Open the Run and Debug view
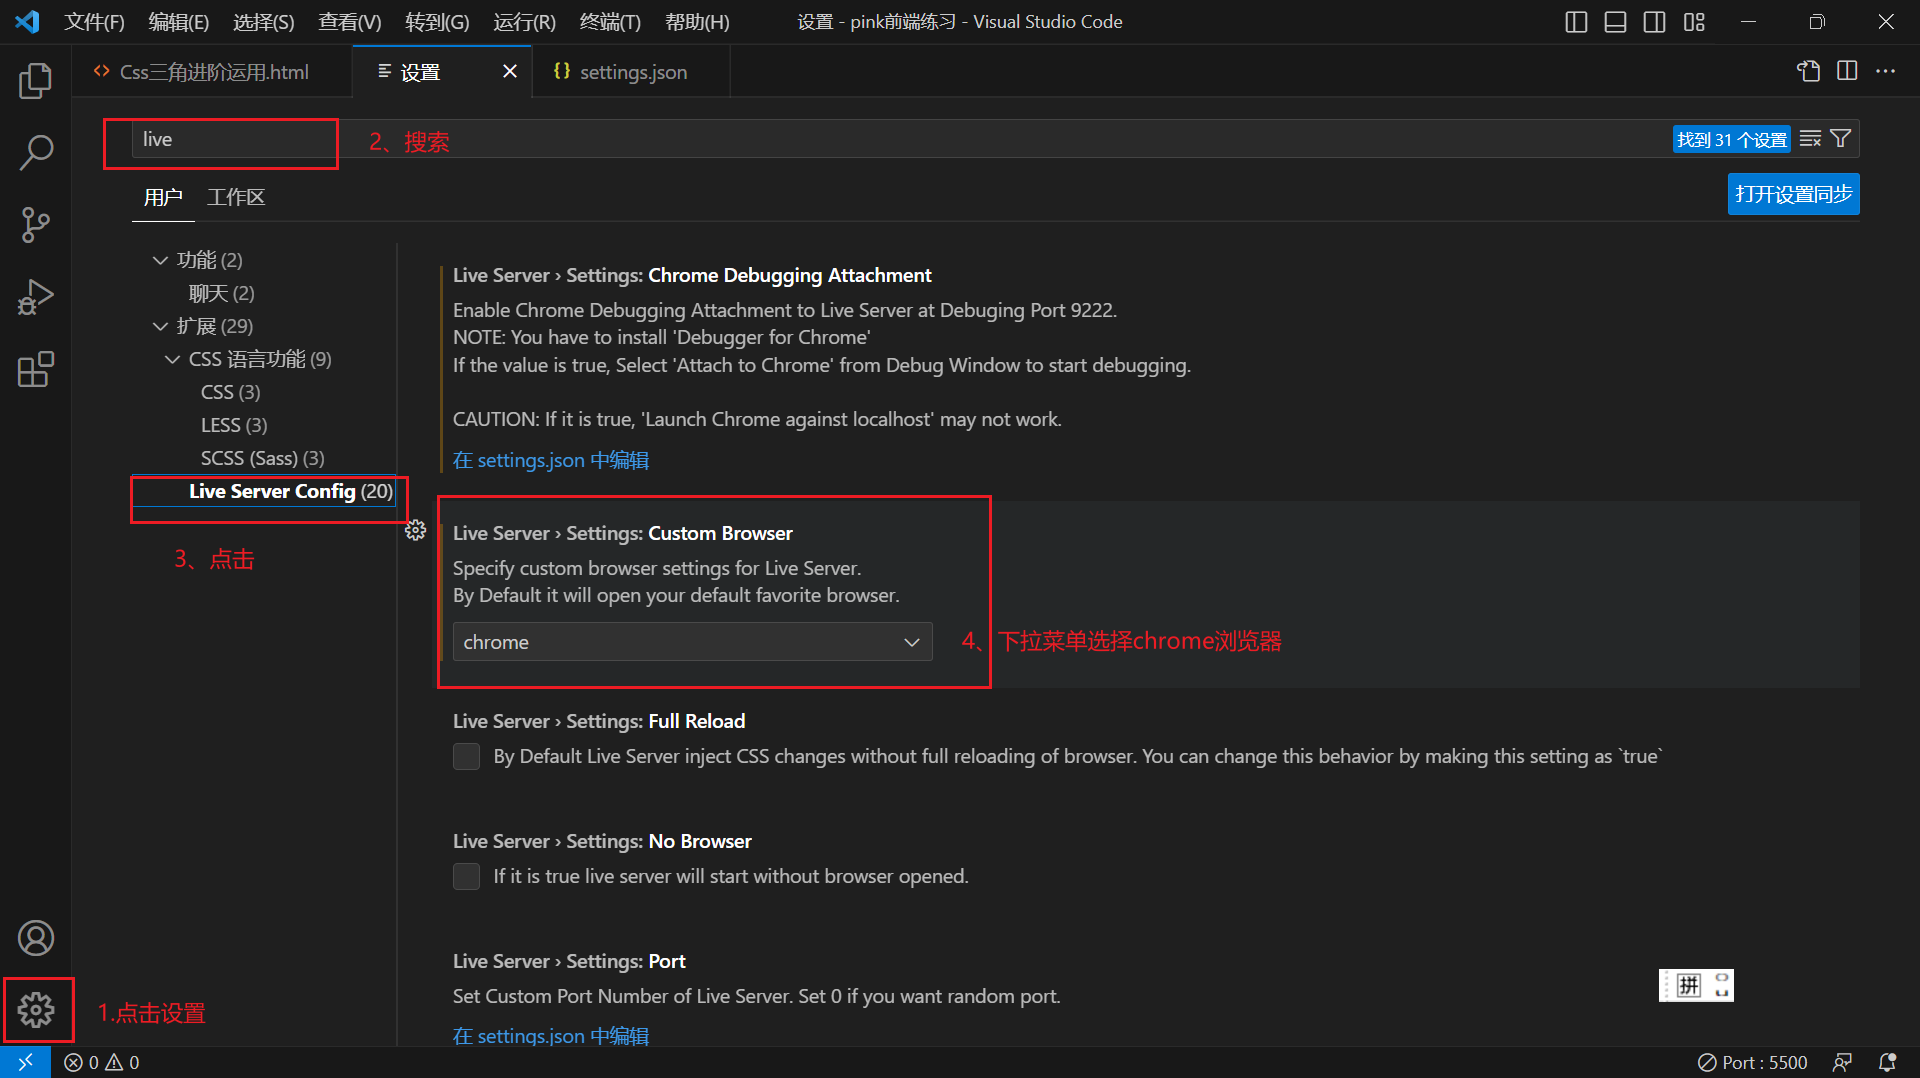Screen dimensions: 1920x1078 (36, 297)
